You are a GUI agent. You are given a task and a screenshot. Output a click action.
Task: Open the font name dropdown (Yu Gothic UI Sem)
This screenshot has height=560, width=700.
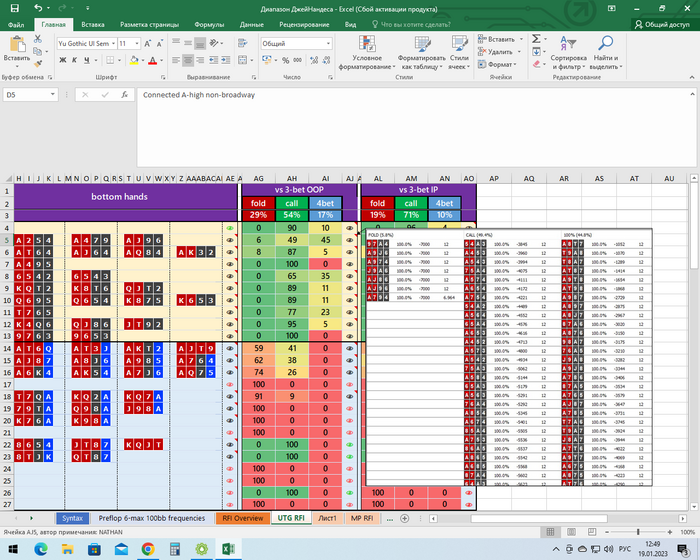(x=113, y=43)
